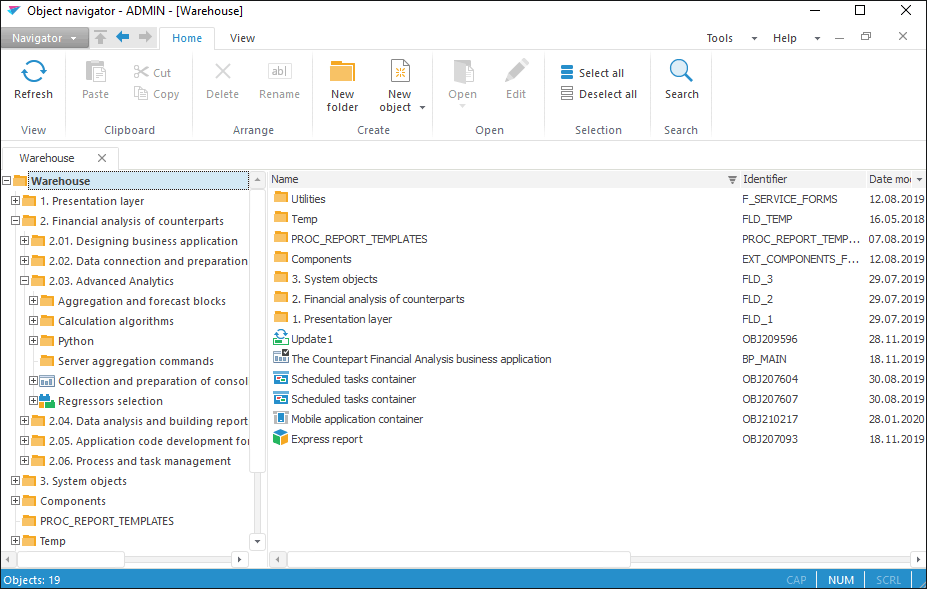927x589 pixels.
Task: Switch to the View ribbon tab
Action: click(x=242, y=38)
